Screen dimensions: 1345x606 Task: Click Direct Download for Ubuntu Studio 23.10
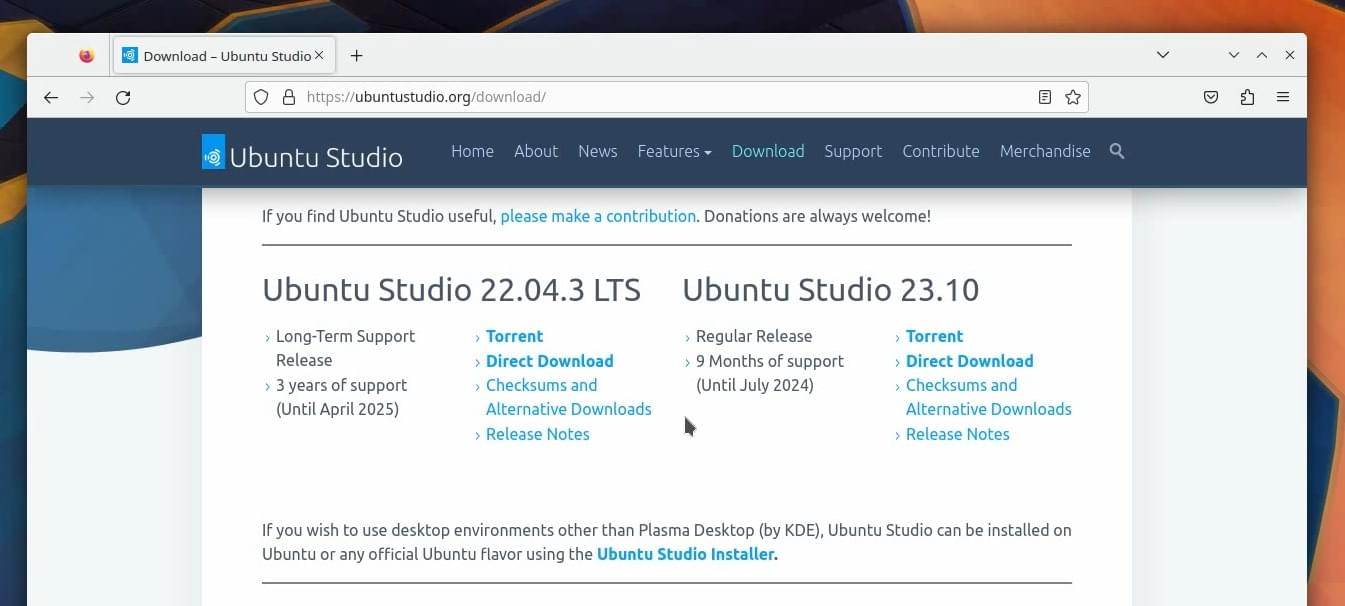pos(969,361)
